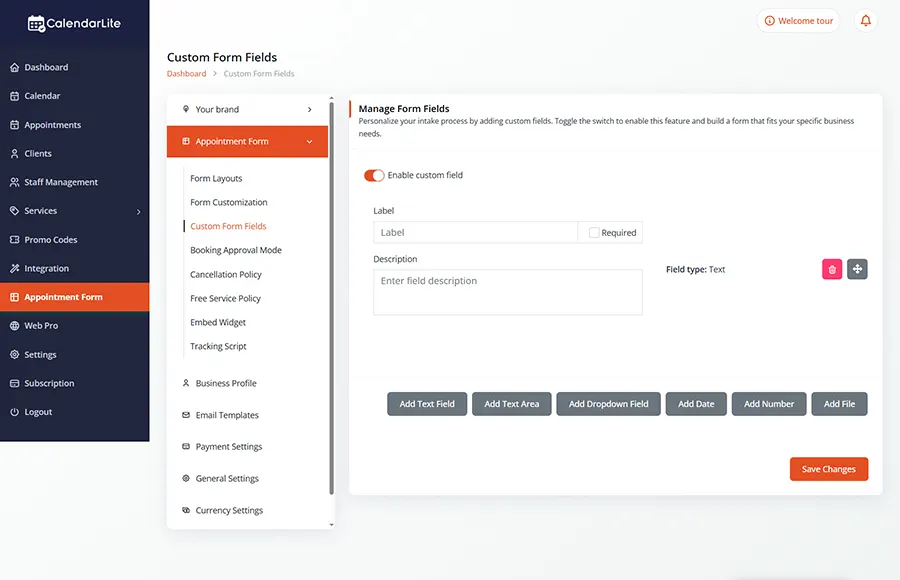
Task: Click the Calendar icon in sidebar
Action: coord(14,96)
